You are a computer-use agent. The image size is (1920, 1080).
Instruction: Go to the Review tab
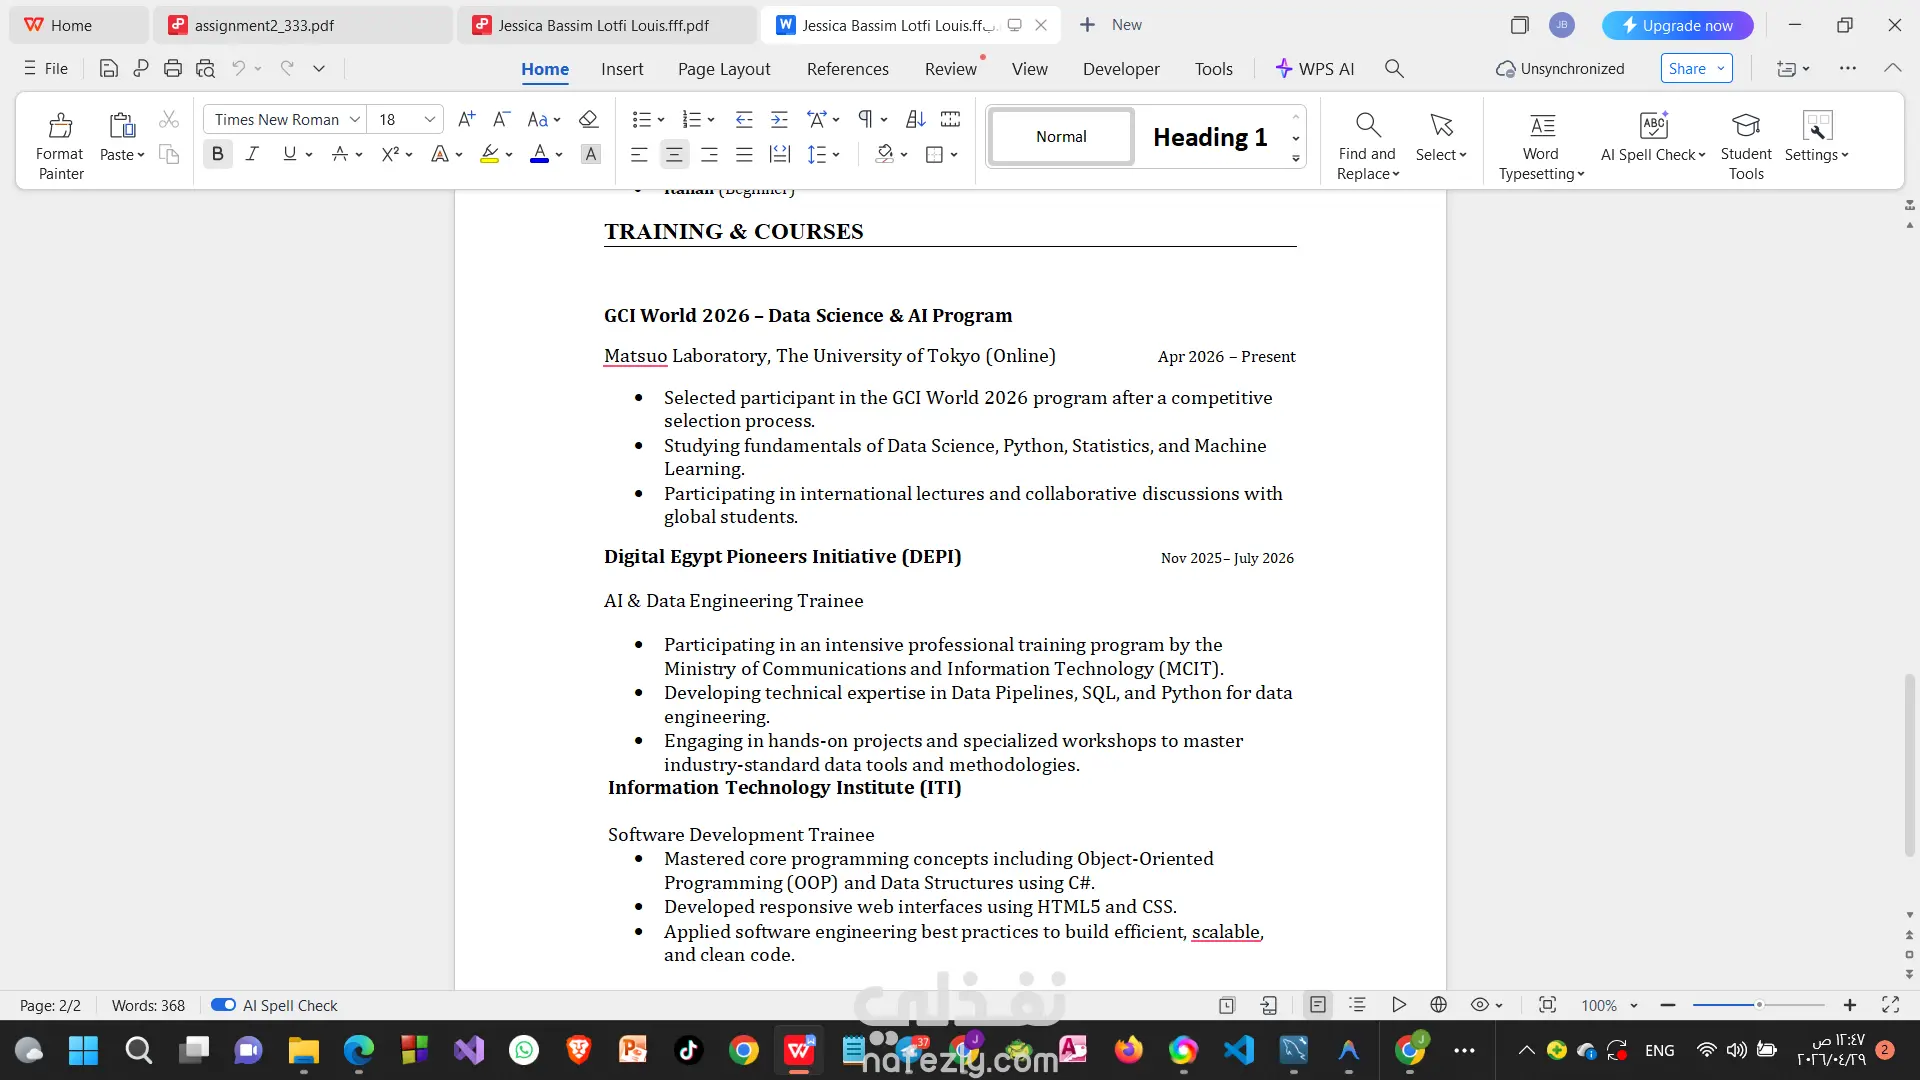[951, 69]
